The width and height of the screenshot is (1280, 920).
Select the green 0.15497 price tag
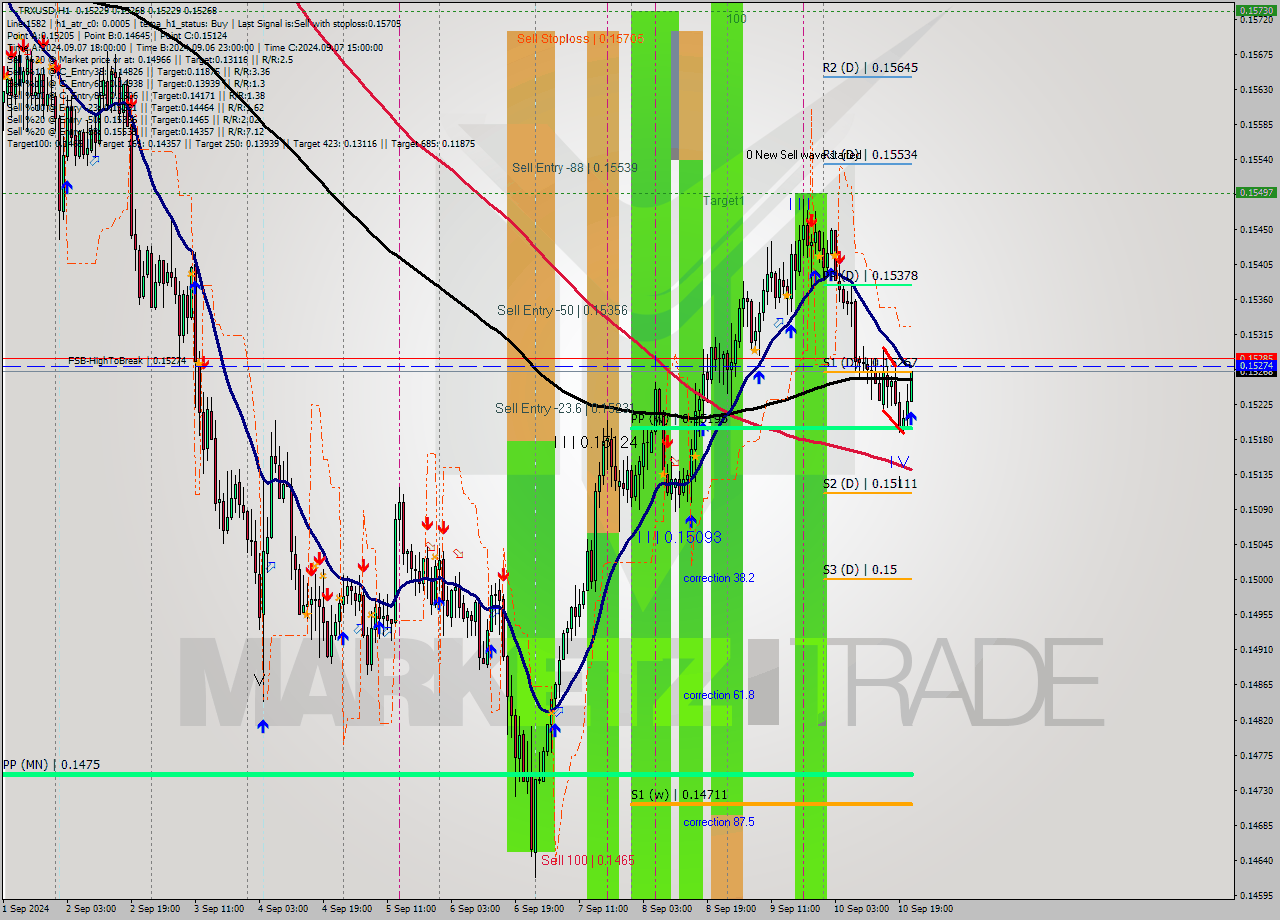[1255, 192]
